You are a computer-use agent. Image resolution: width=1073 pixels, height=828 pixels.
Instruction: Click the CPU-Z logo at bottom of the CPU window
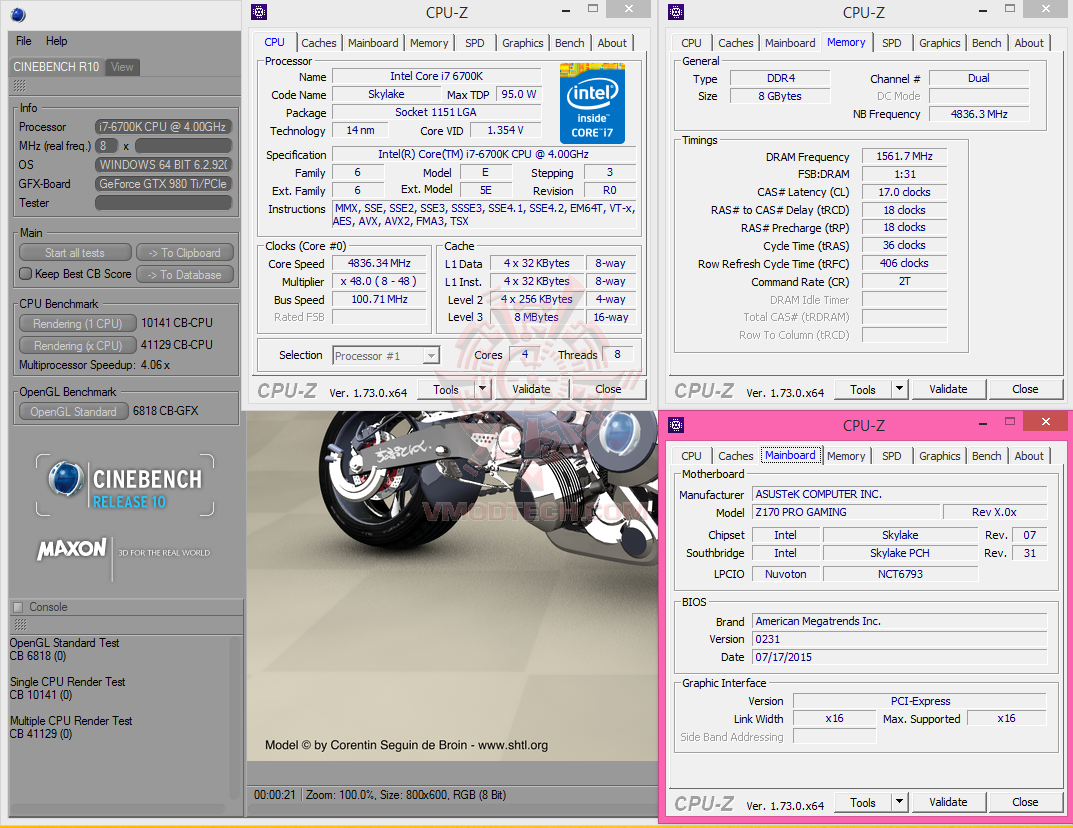tap(287, 389)
